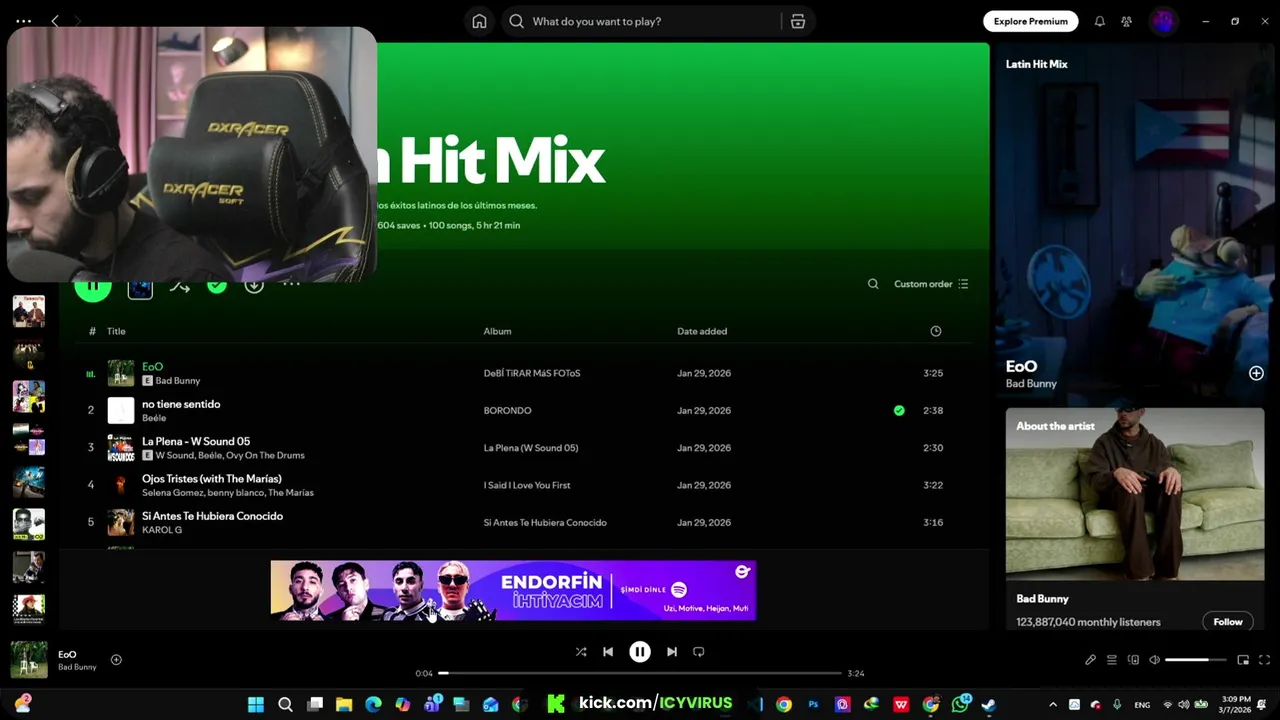Toggle smart shuffle for the playlist

179,286
